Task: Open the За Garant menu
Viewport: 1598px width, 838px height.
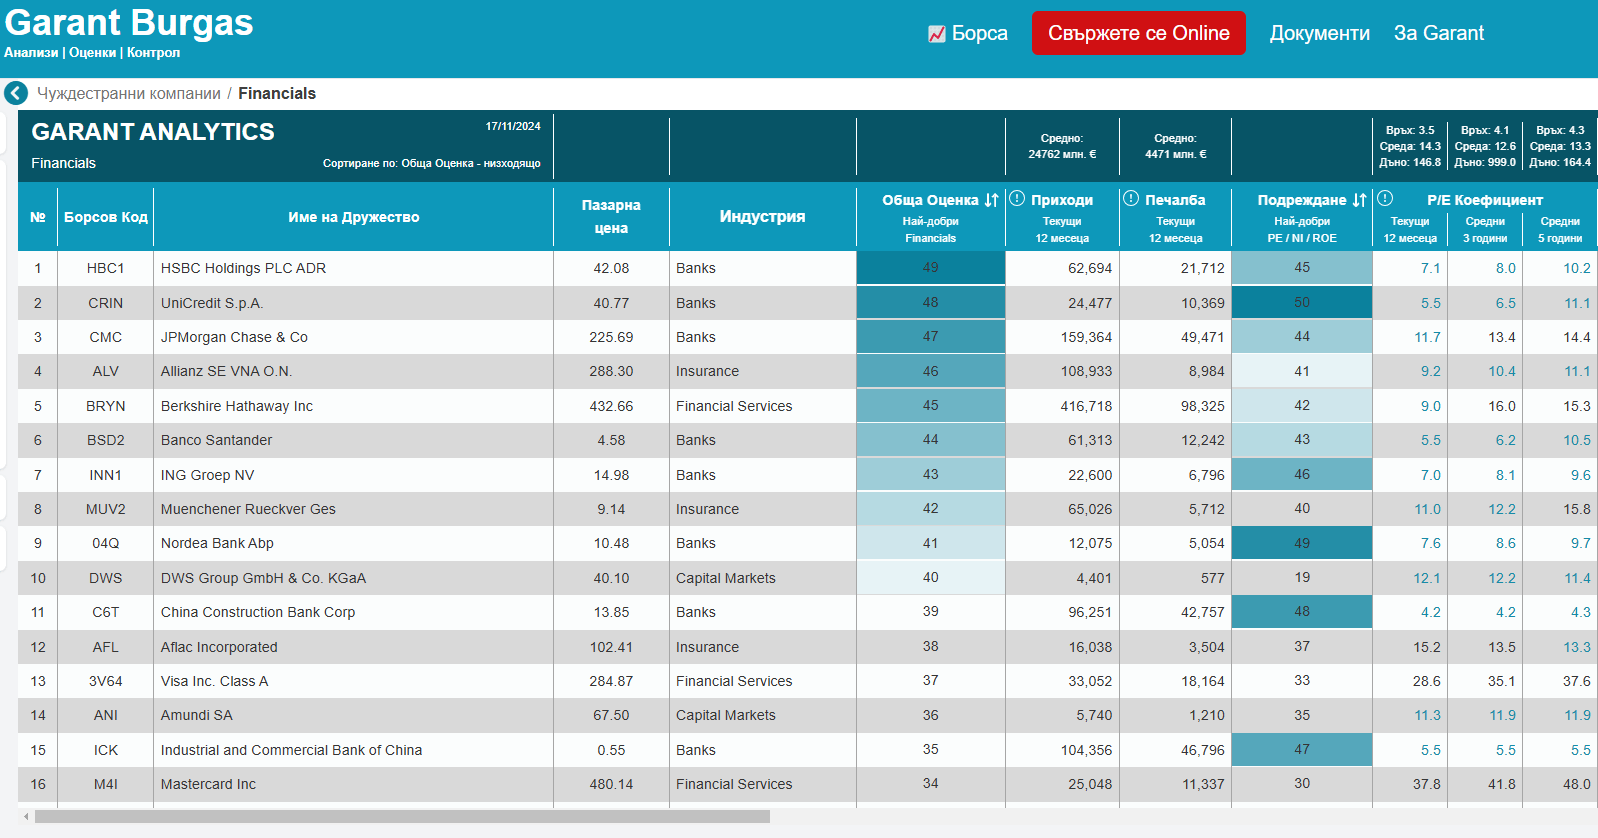Action: pos(1439,33)
